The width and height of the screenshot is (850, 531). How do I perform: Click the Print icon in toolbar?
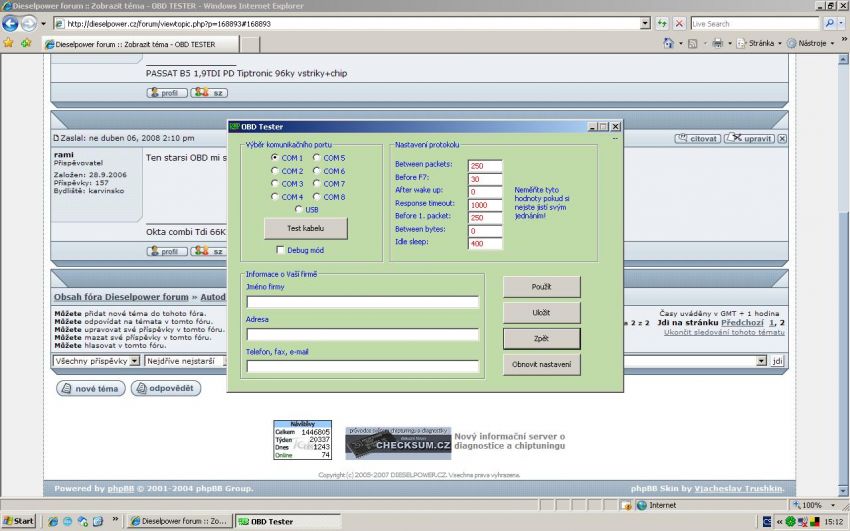(717, 43)
